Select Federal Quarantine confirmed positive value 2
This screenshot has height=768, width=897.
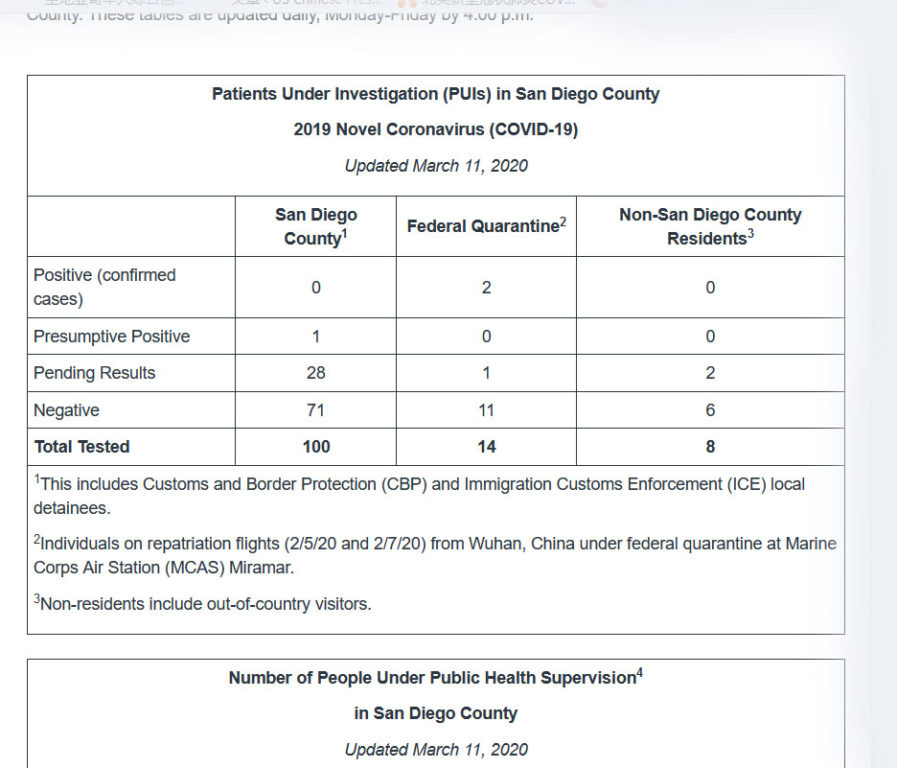point(486,287)
